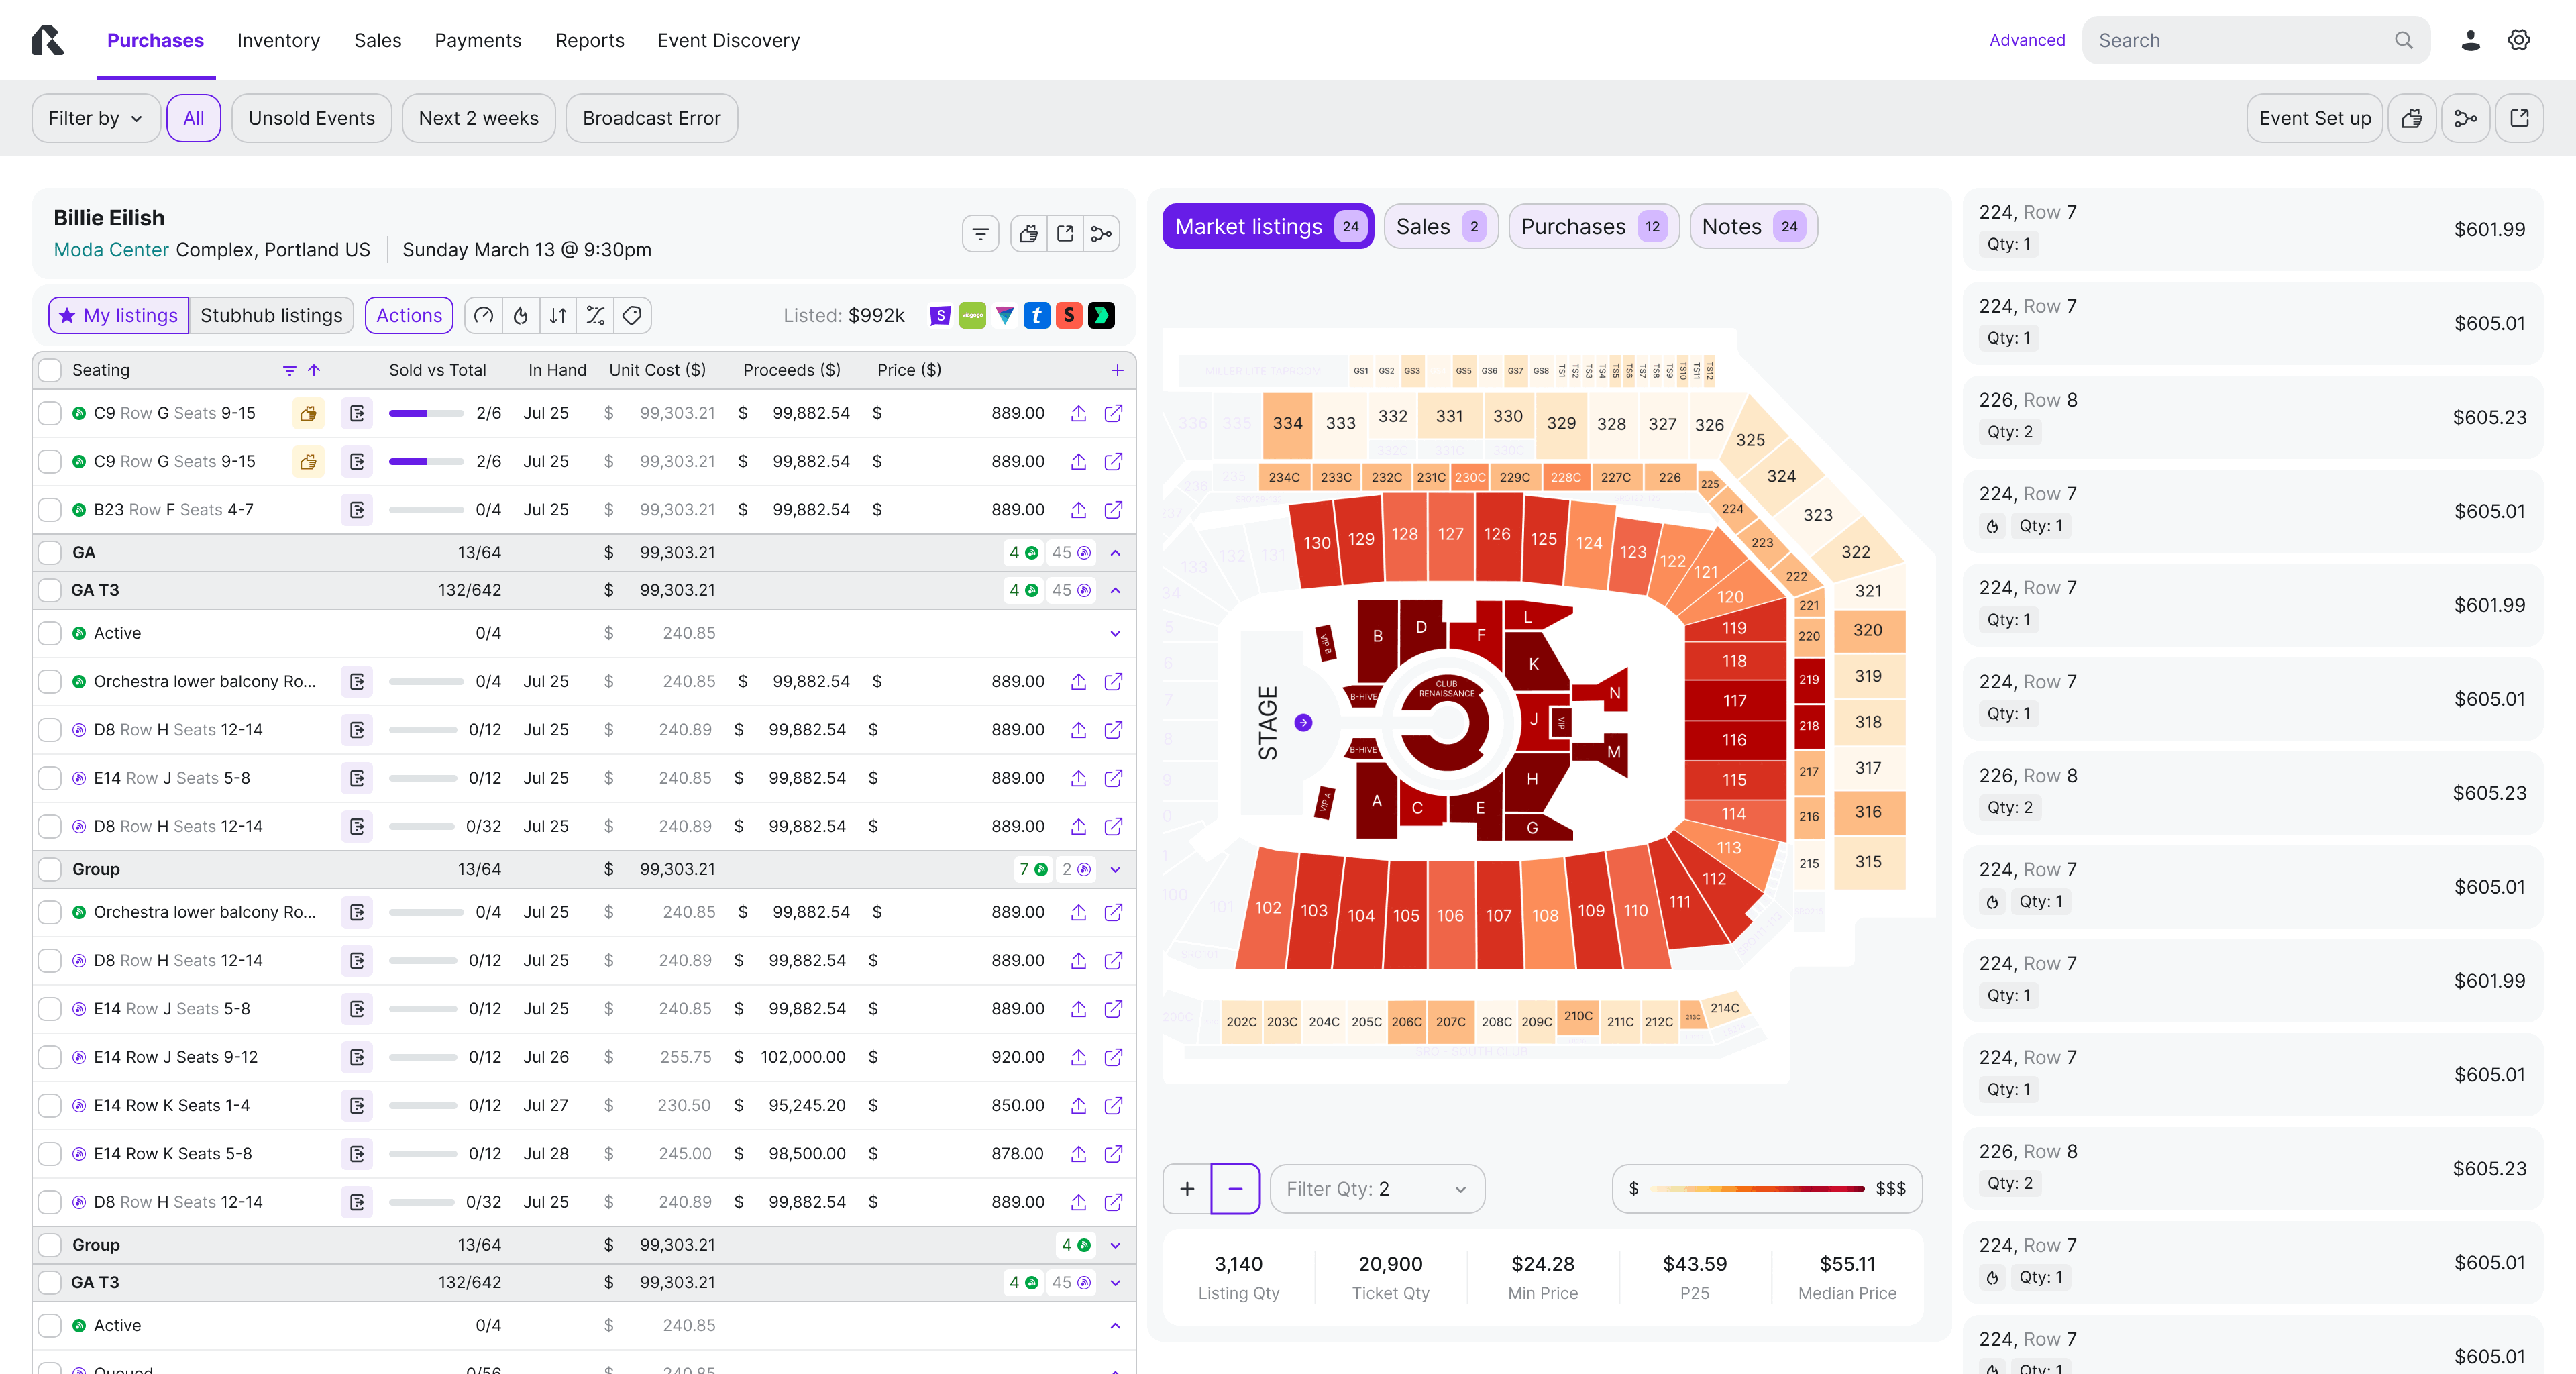
Task: Click the price tag icon in toolbar
Action: pos(632,316)
